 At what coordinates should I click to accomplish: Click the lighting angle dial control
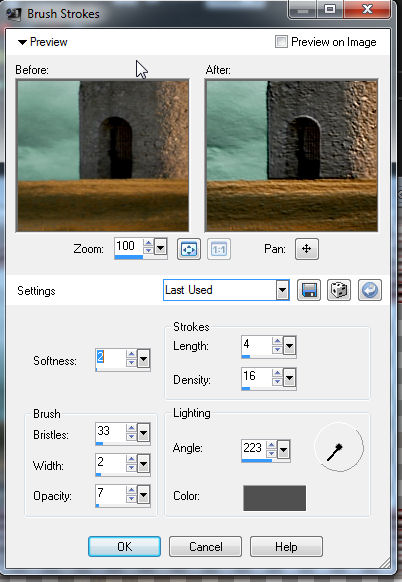339,447
